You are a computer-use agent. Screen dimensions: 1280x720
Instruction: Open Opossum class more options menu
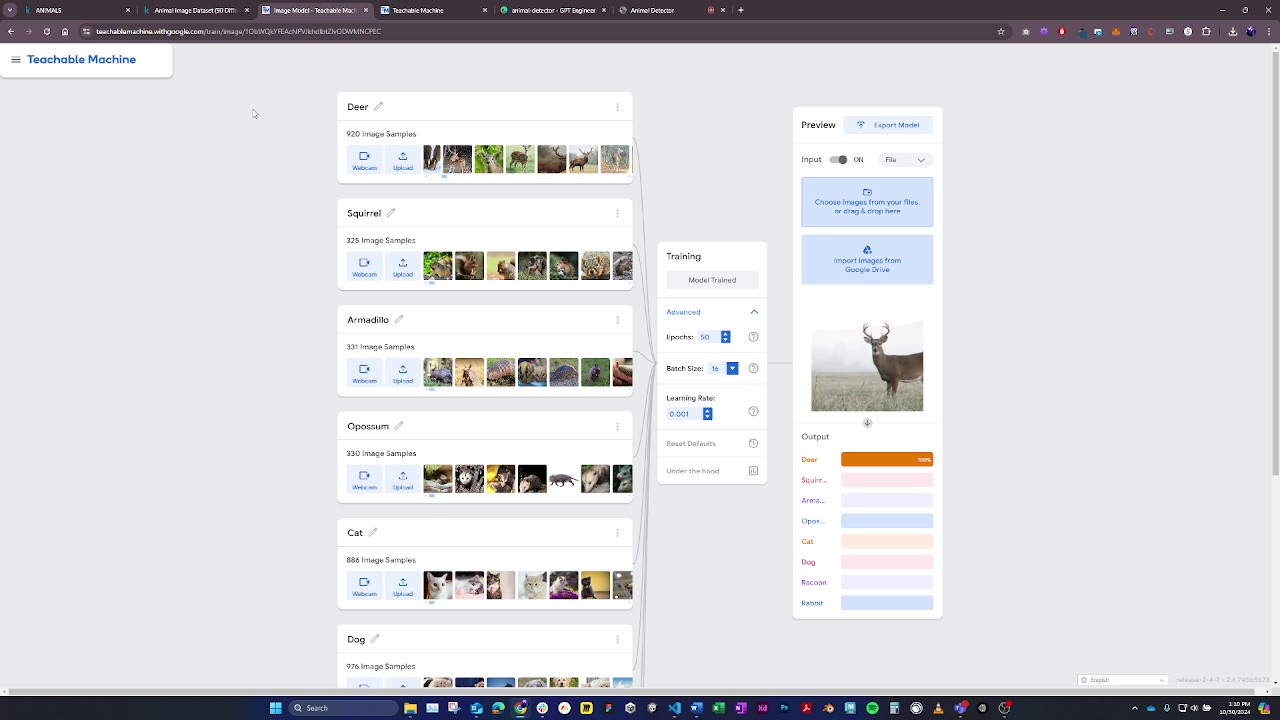click(617, 426)
